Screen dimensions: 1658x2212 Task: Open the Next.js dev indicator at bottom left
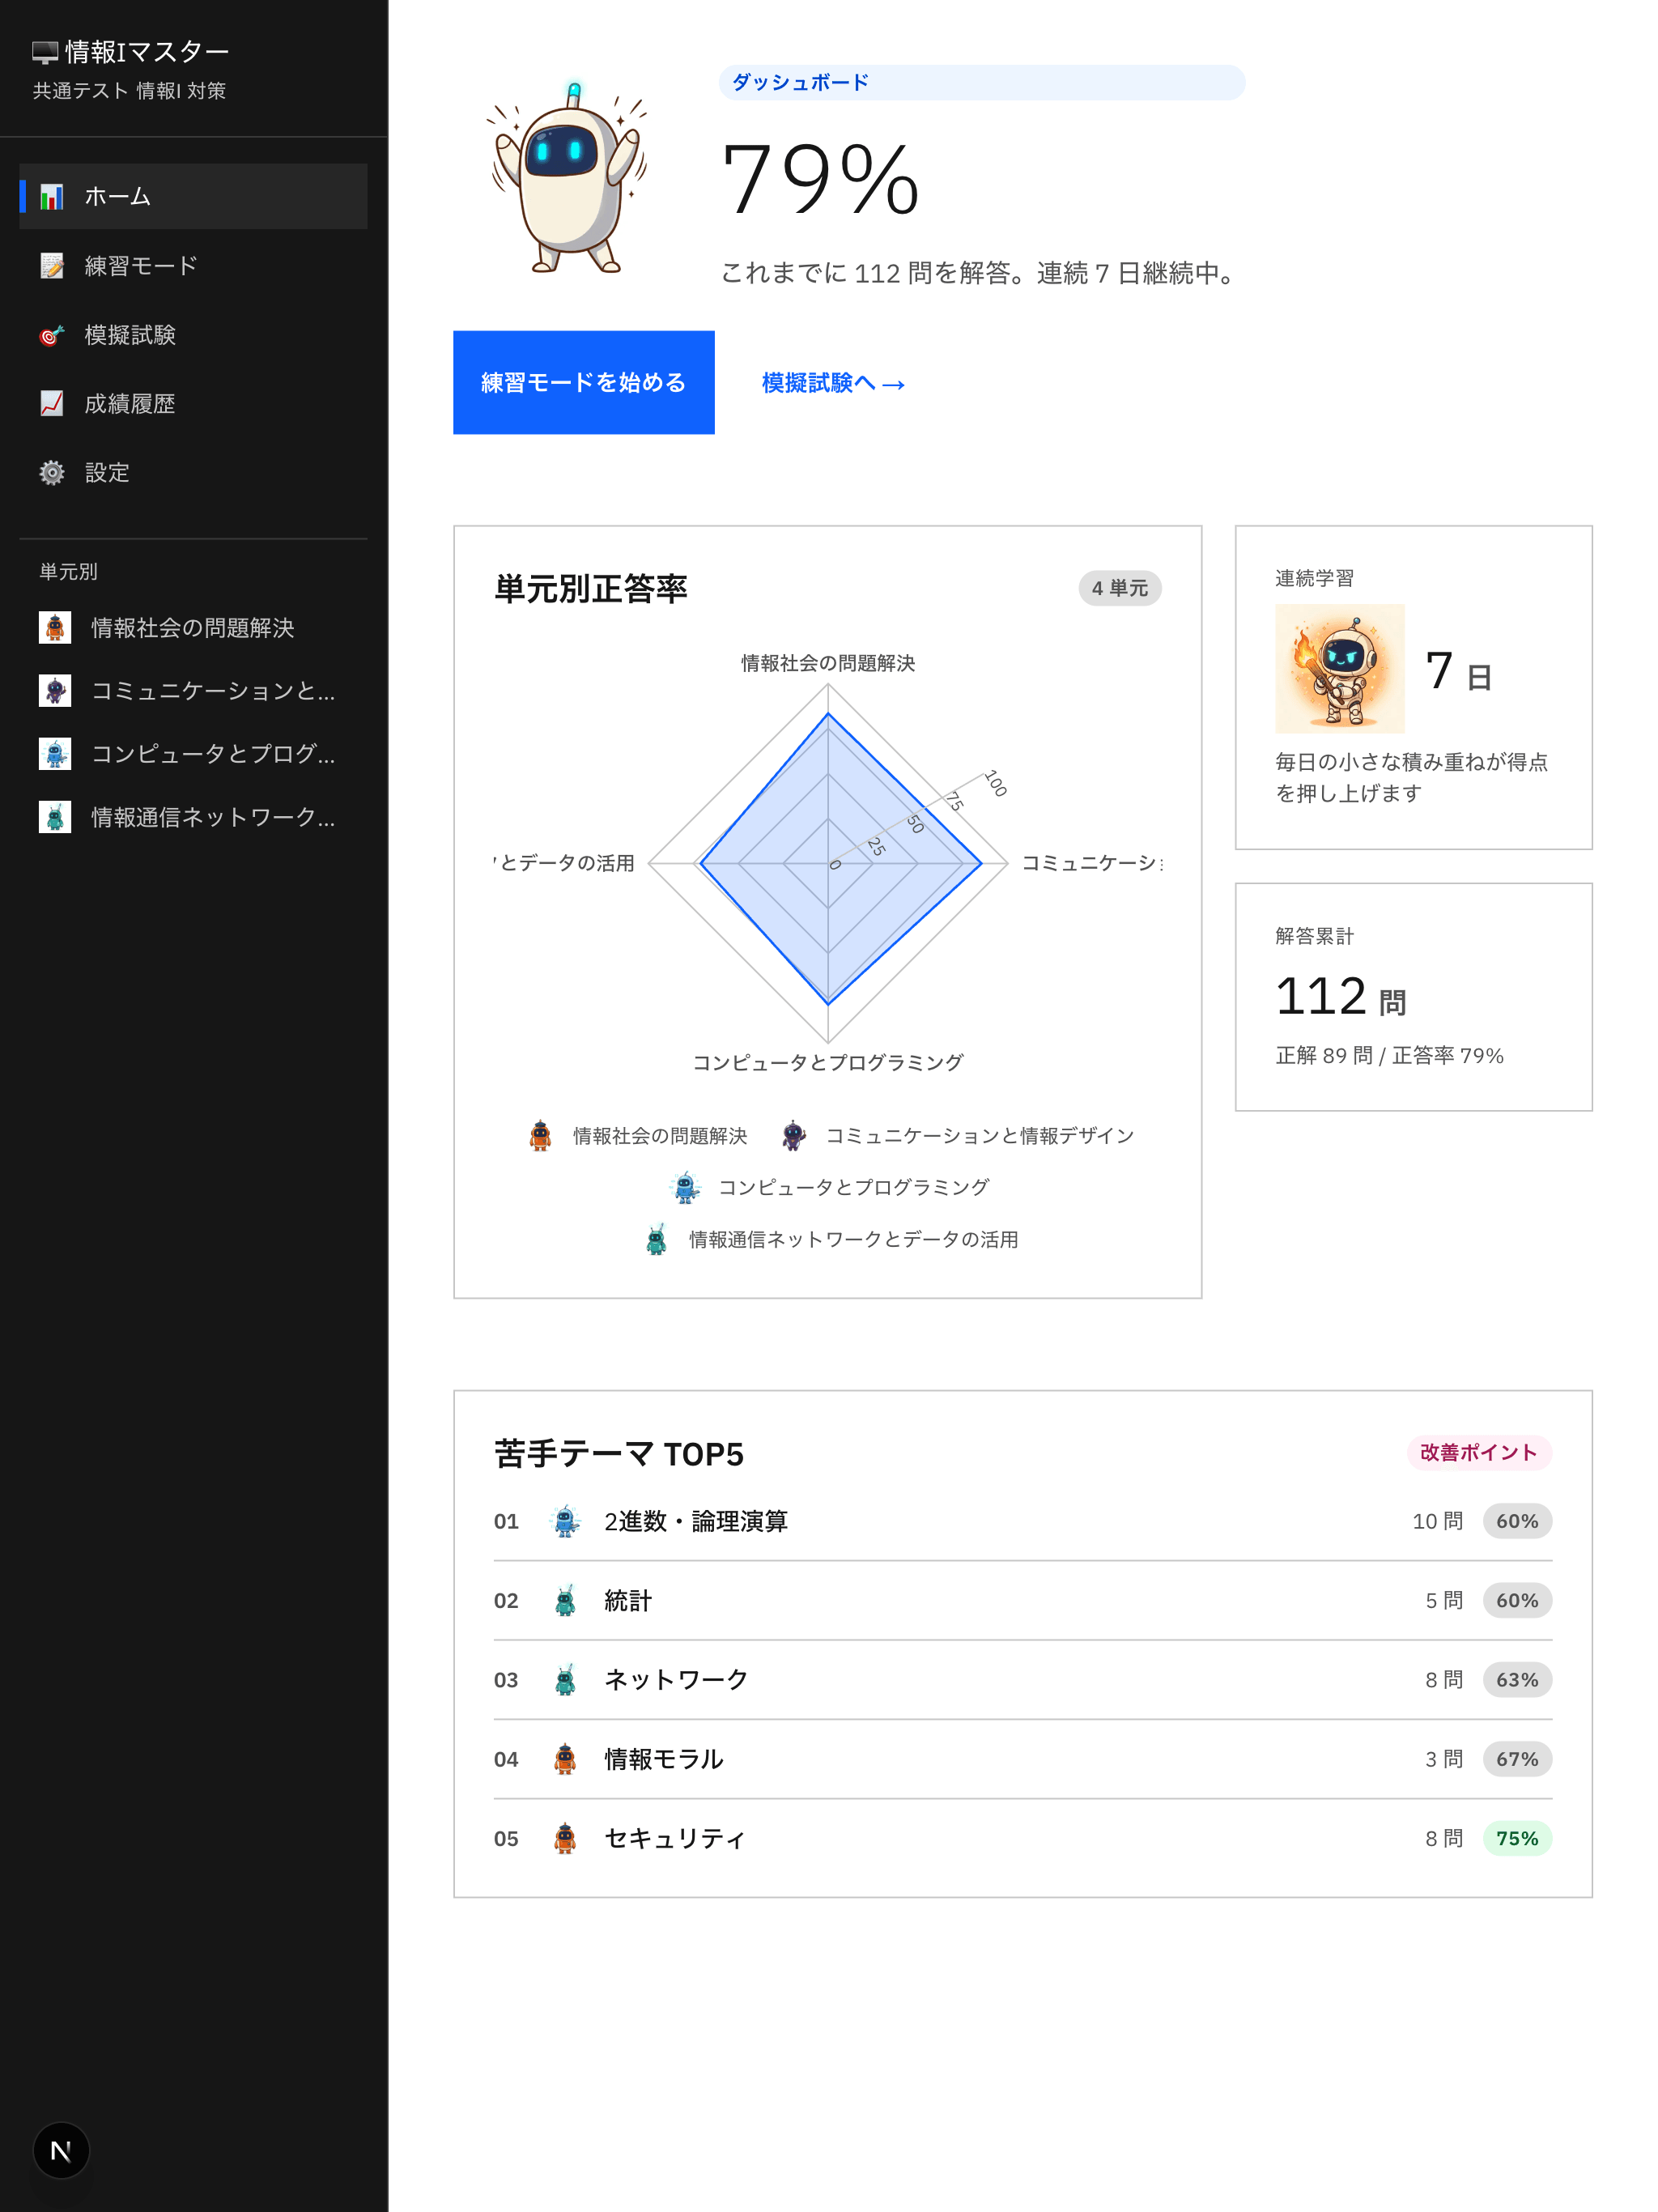(x=61, y=2149)
